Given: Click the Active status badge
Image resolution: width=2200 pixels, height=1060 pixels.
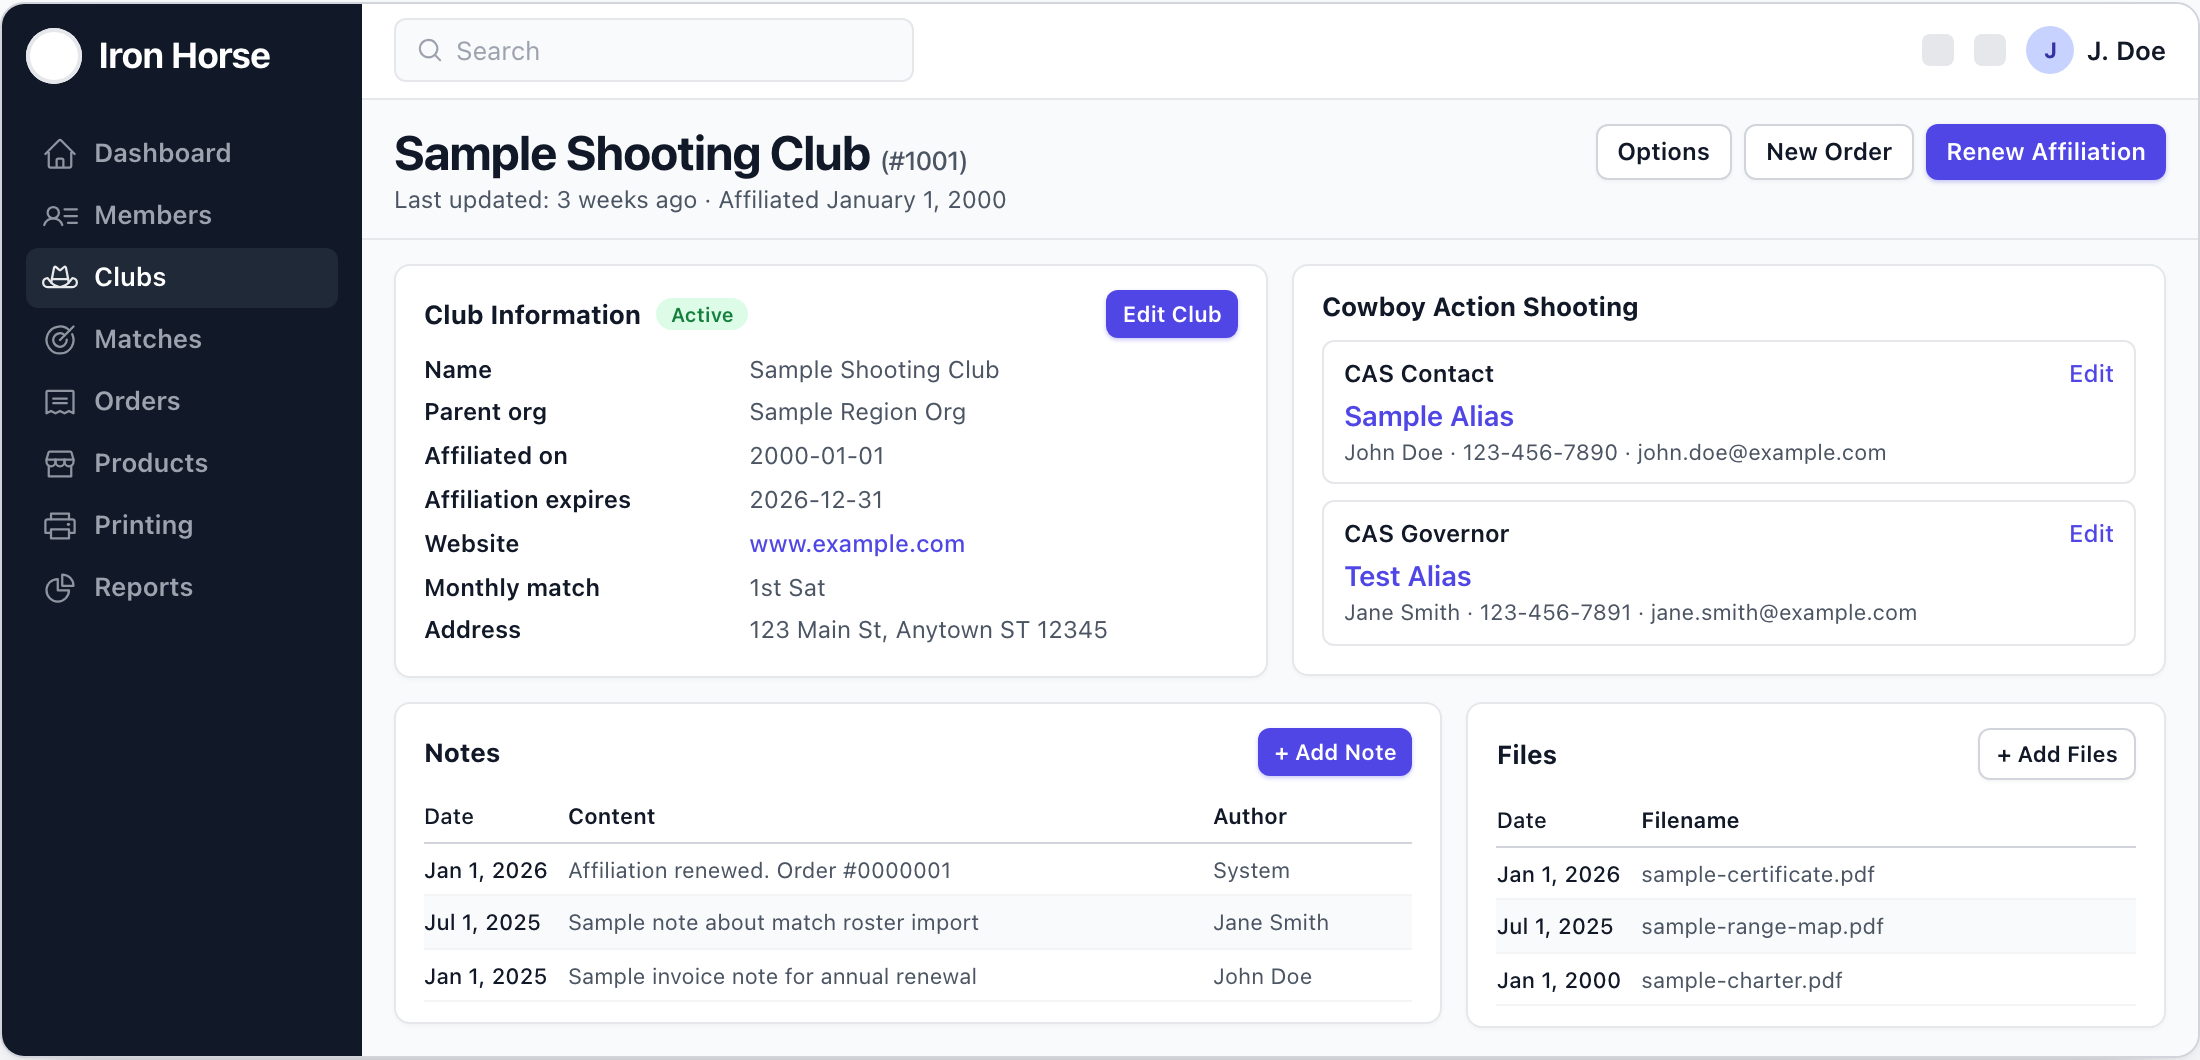Looking at the screenshot, I should click(x=702, y=314).
